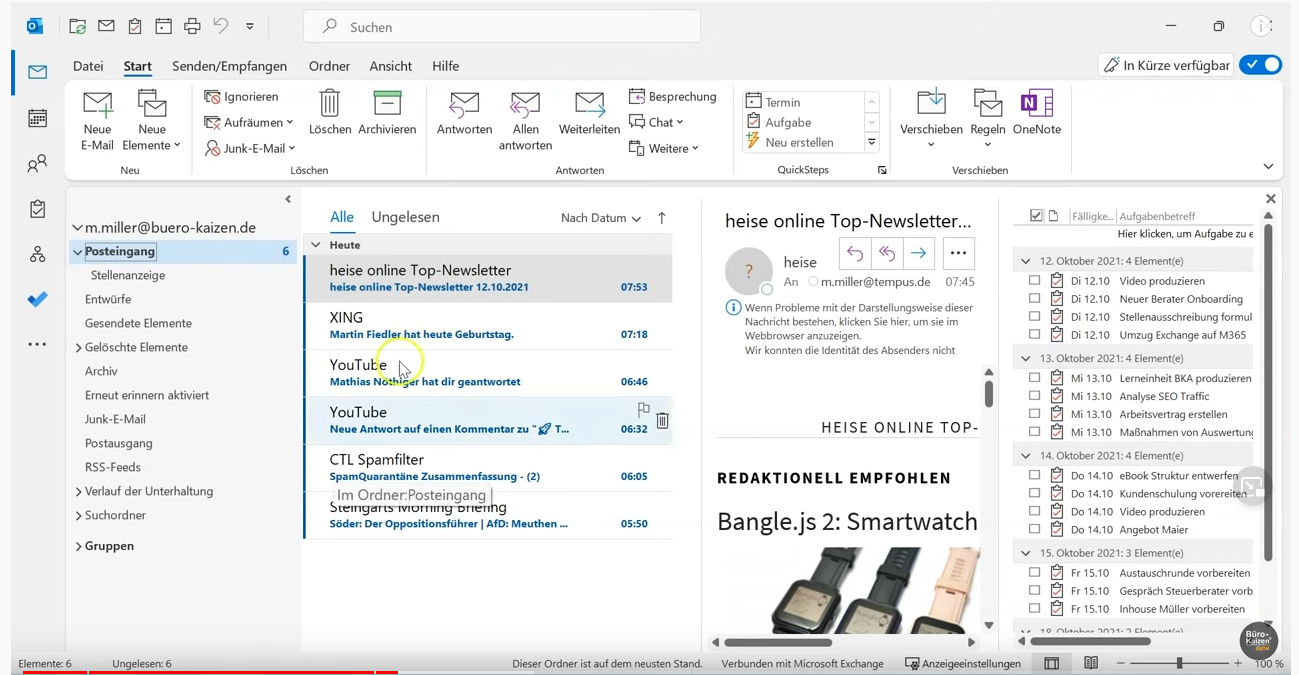
Task: Open Nach Datum sort dropdown
Action: pos(600,218)
